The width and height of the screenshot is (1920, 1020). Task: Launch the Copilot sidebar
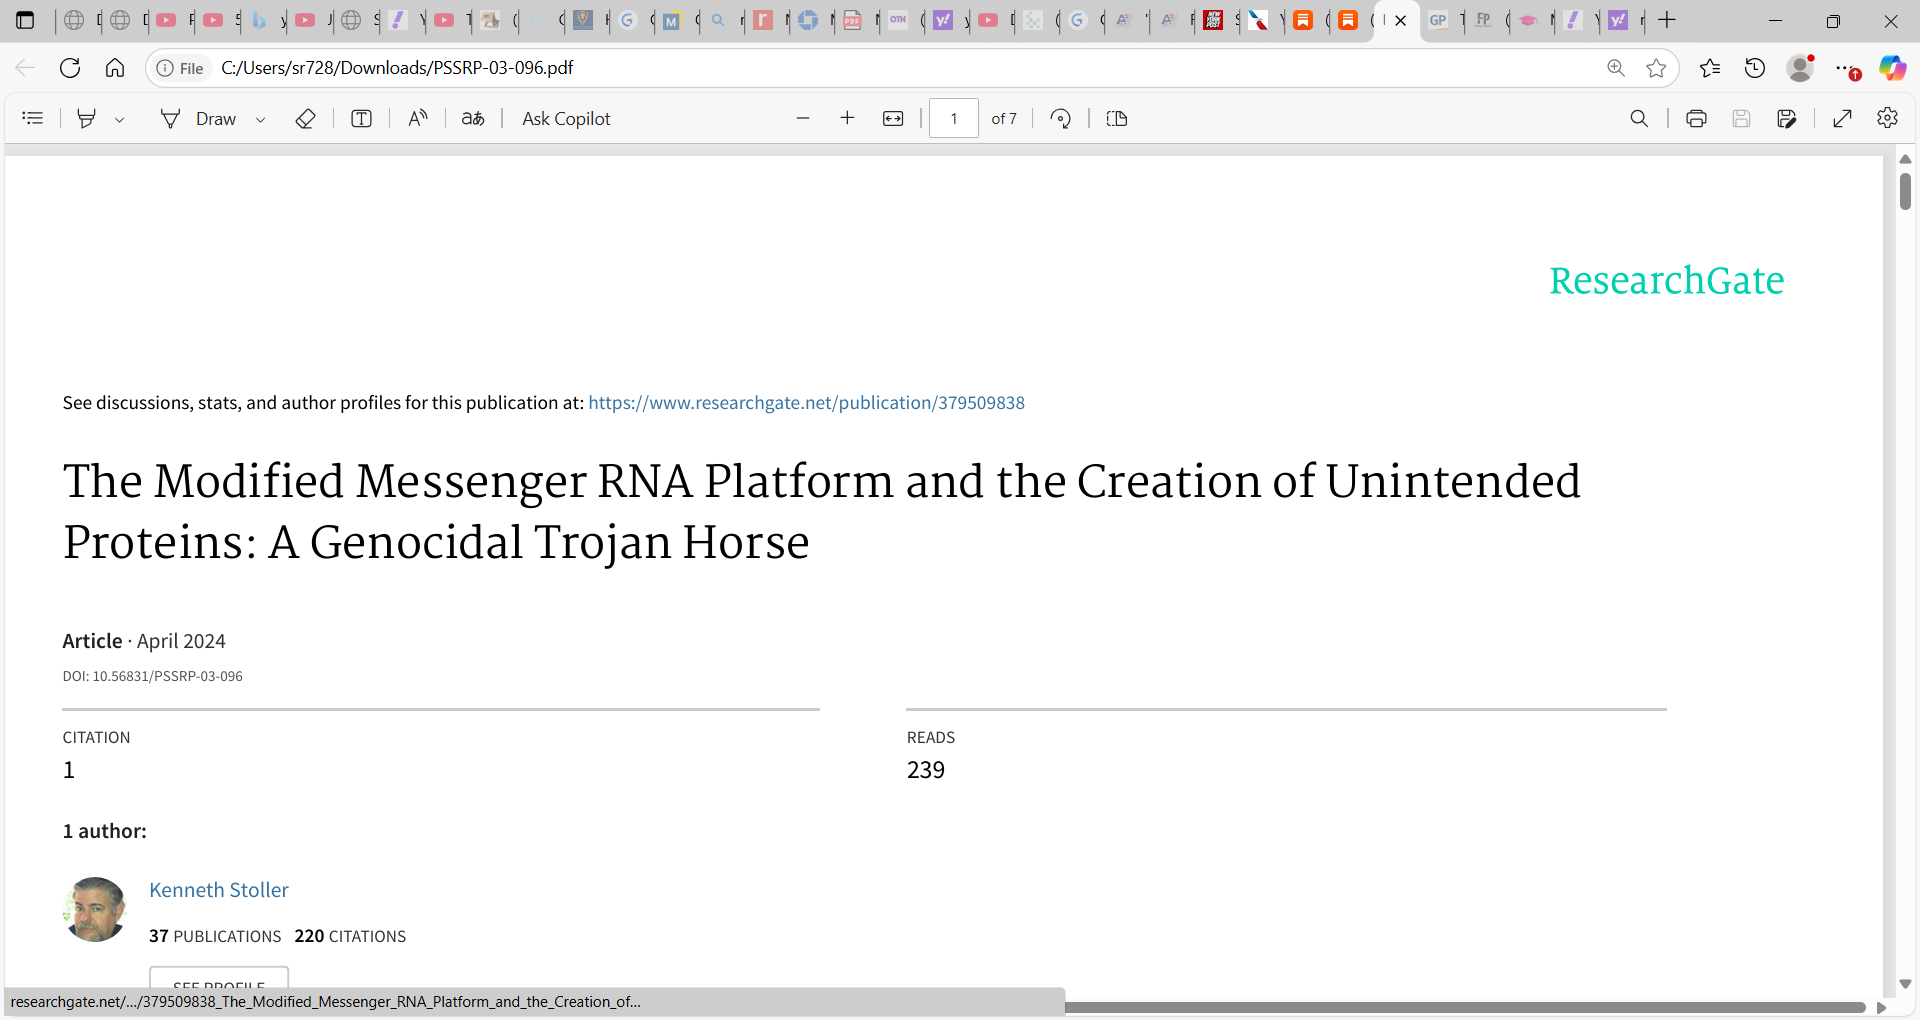coord(1892,68)
